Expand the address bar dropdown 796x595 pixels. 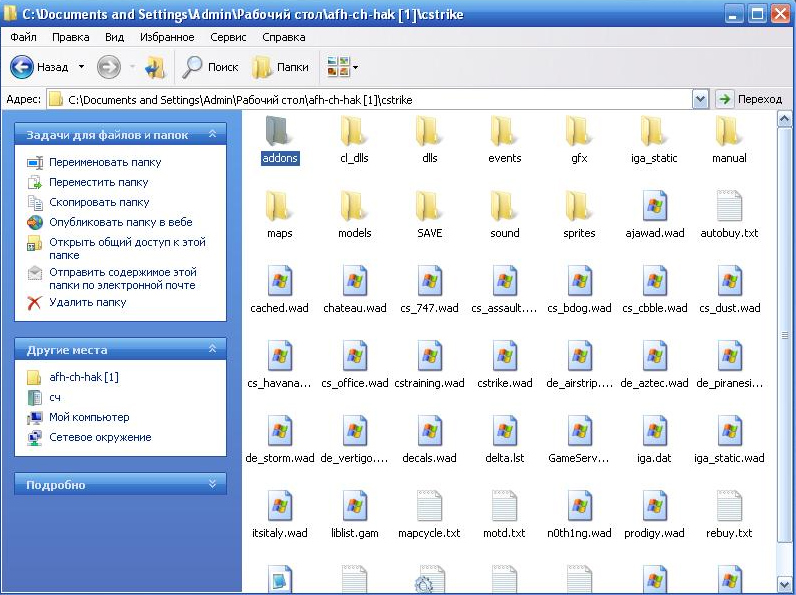700,100
